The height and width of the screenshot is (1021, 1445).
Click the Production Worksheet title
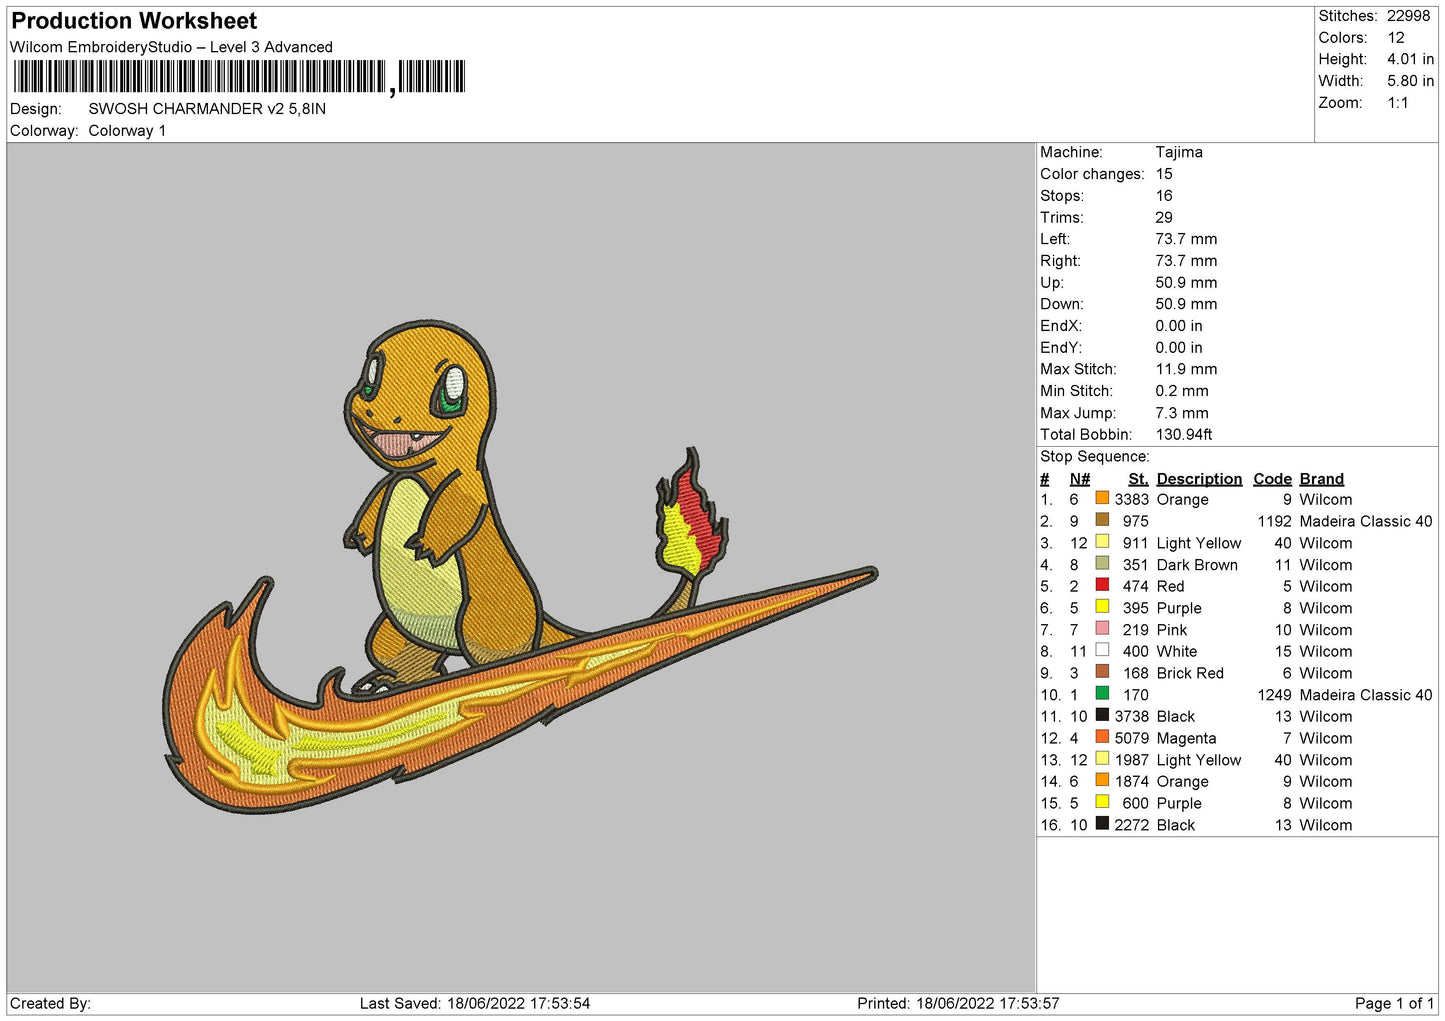(134, 21)
